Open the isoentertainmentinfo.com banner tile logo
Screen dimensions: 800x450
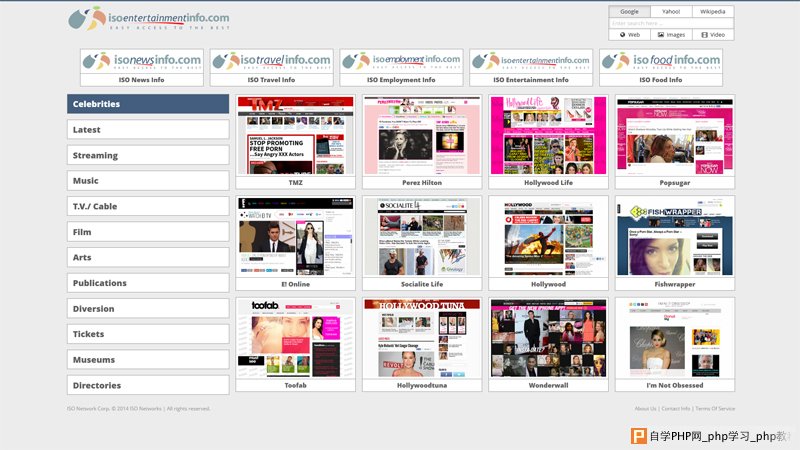(531, 61)
